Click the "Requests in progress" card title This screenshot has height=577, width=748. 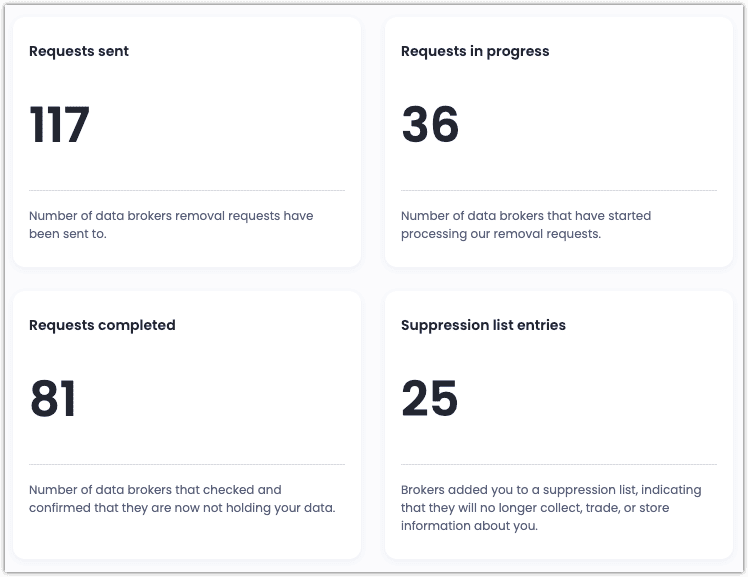(x=475, y=51)
